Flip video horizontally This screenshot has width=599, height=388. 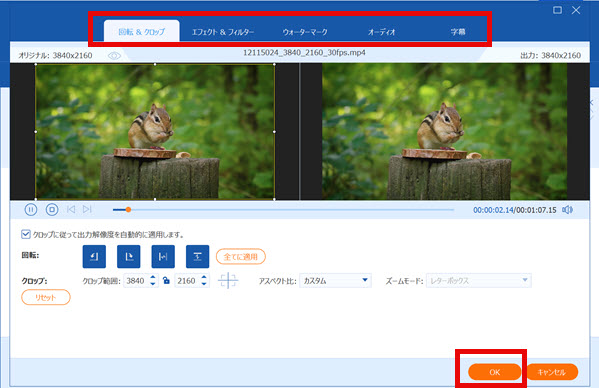(x=163, y=257)
